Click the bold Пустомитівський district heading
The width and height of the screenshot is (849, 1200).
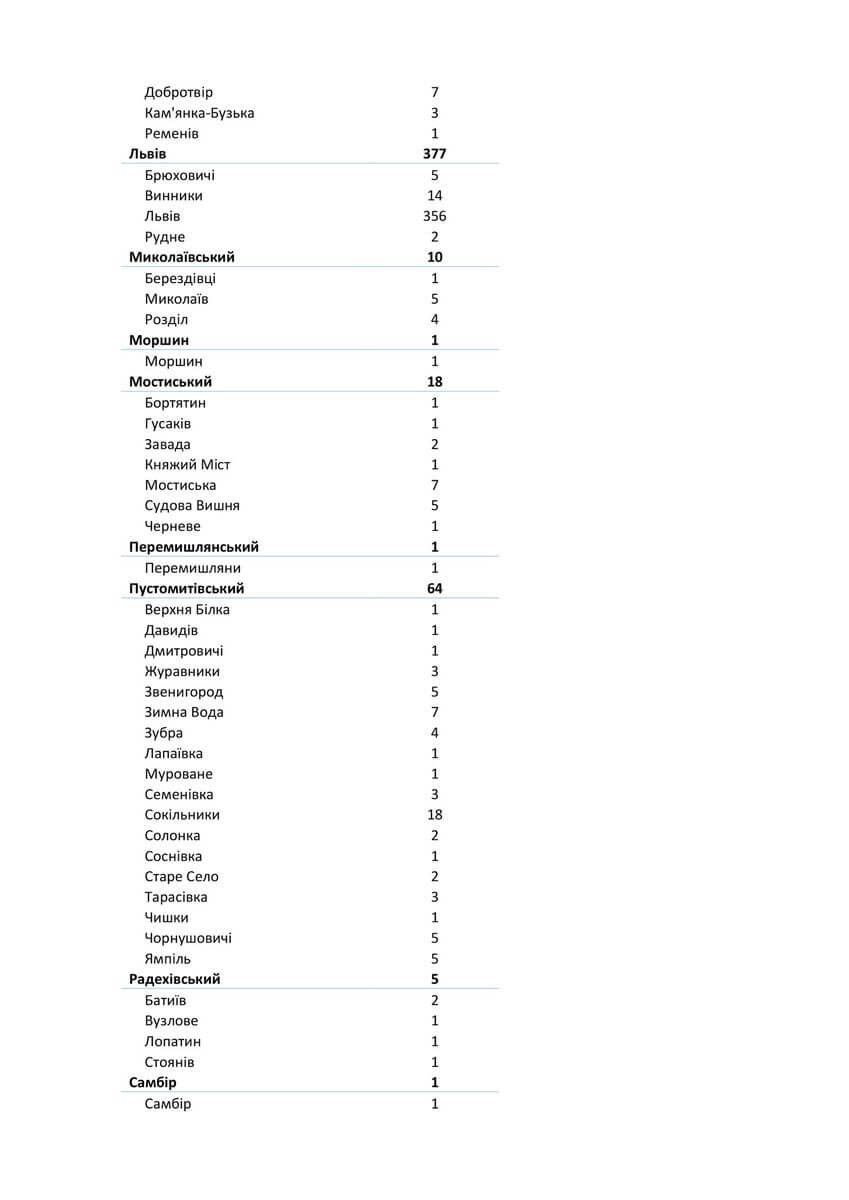(x=187, y=589)
